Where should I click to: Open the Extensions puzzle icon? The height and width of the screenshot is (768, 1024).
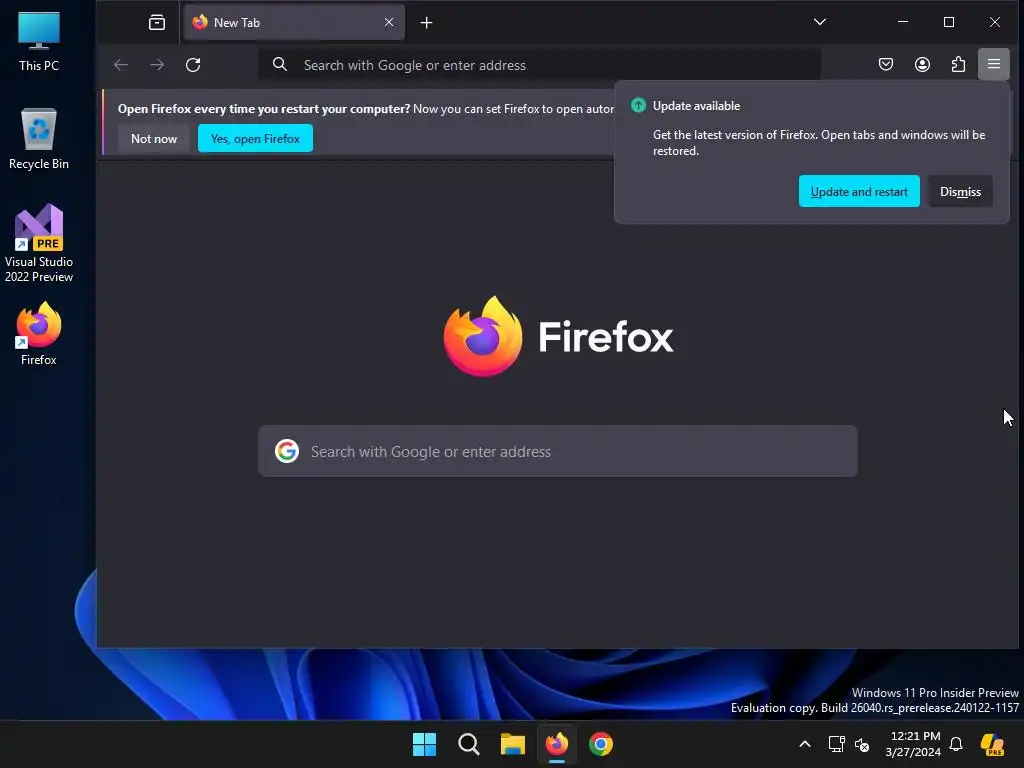point(958,64)
